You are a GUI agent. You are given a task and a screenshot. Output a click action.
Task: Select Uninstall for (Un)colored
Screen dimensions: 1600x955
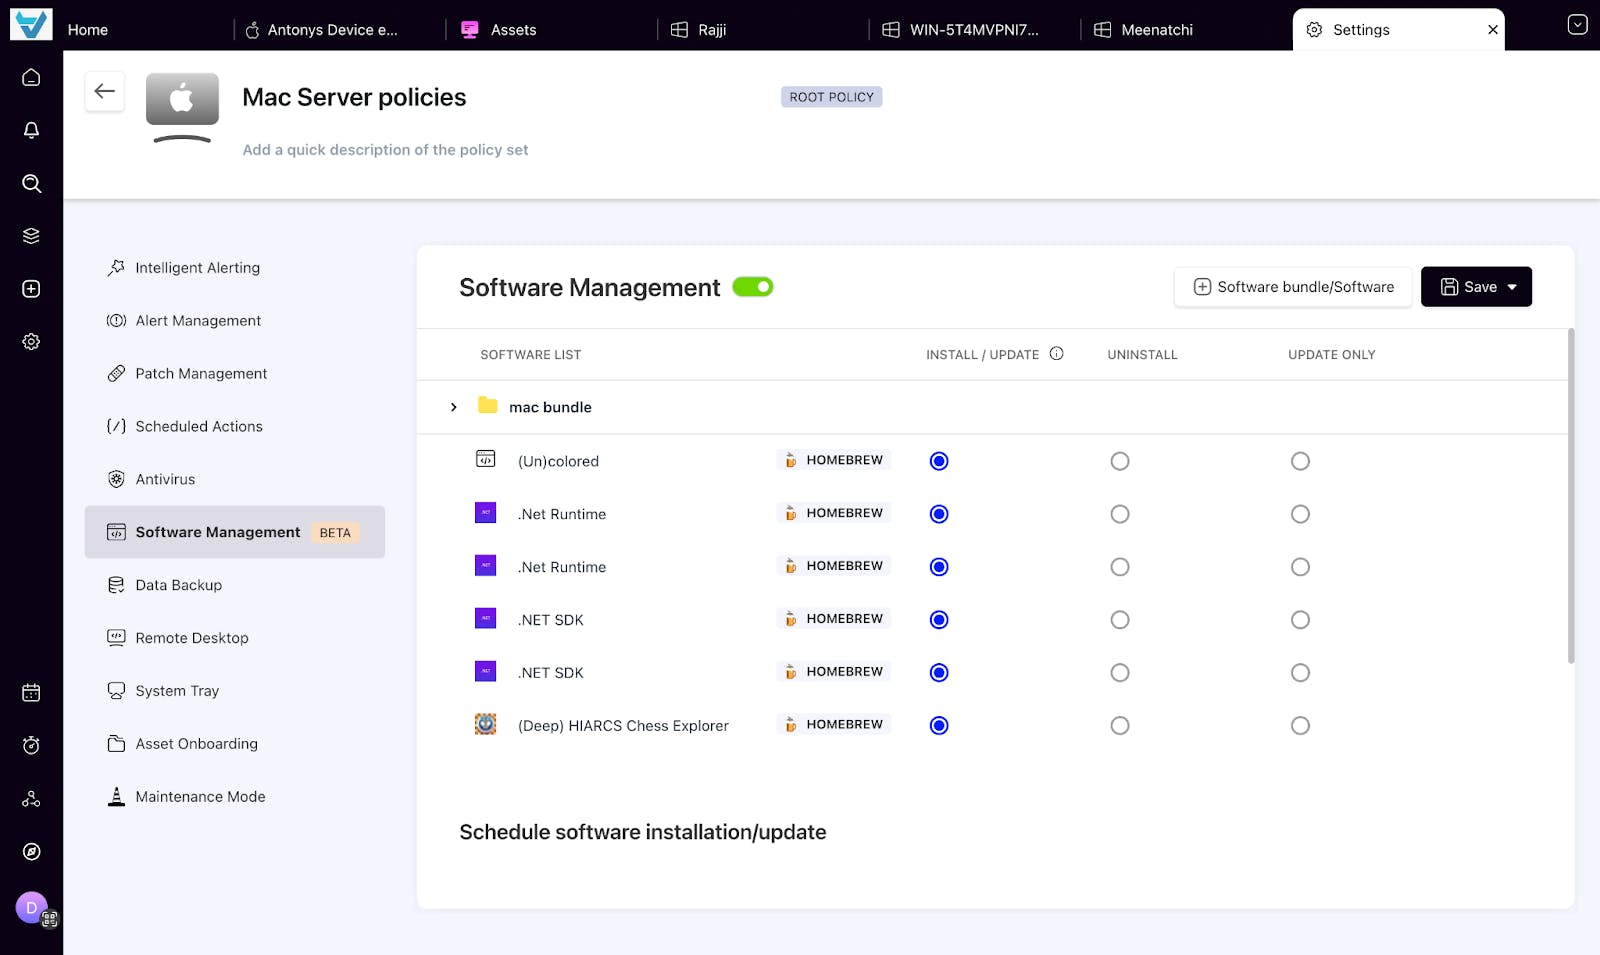[1120, 461]
